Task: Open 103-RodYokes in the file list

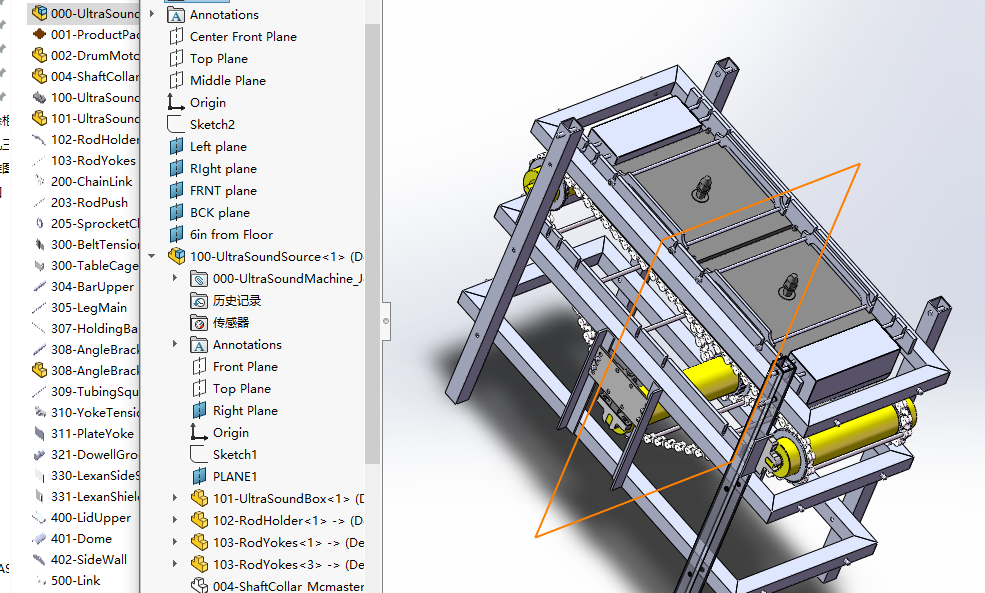Action: tap(93, 160)
